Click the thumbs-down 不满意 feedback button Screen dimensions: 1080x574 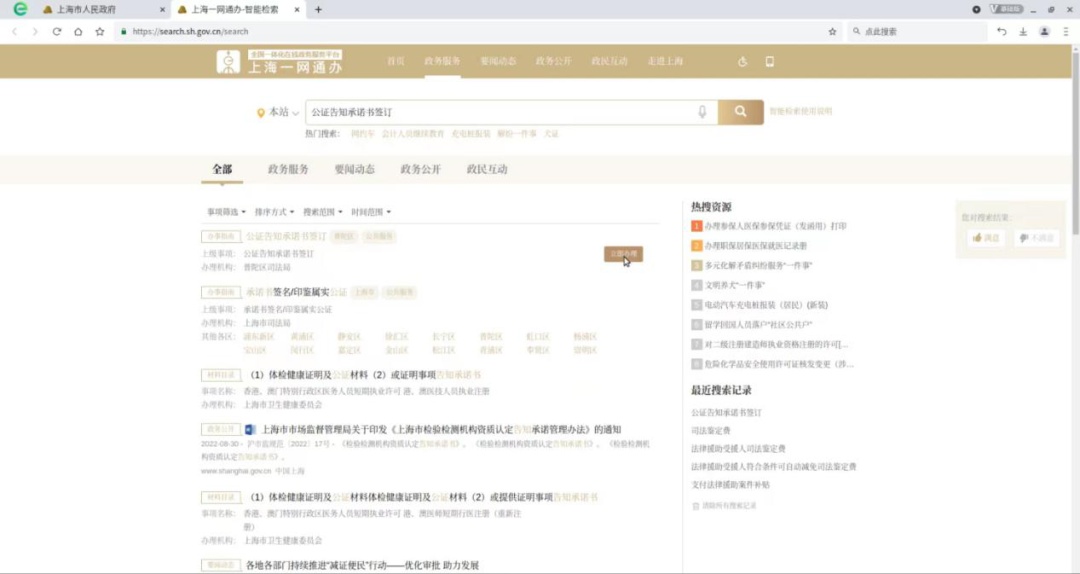coord(1036,238)
